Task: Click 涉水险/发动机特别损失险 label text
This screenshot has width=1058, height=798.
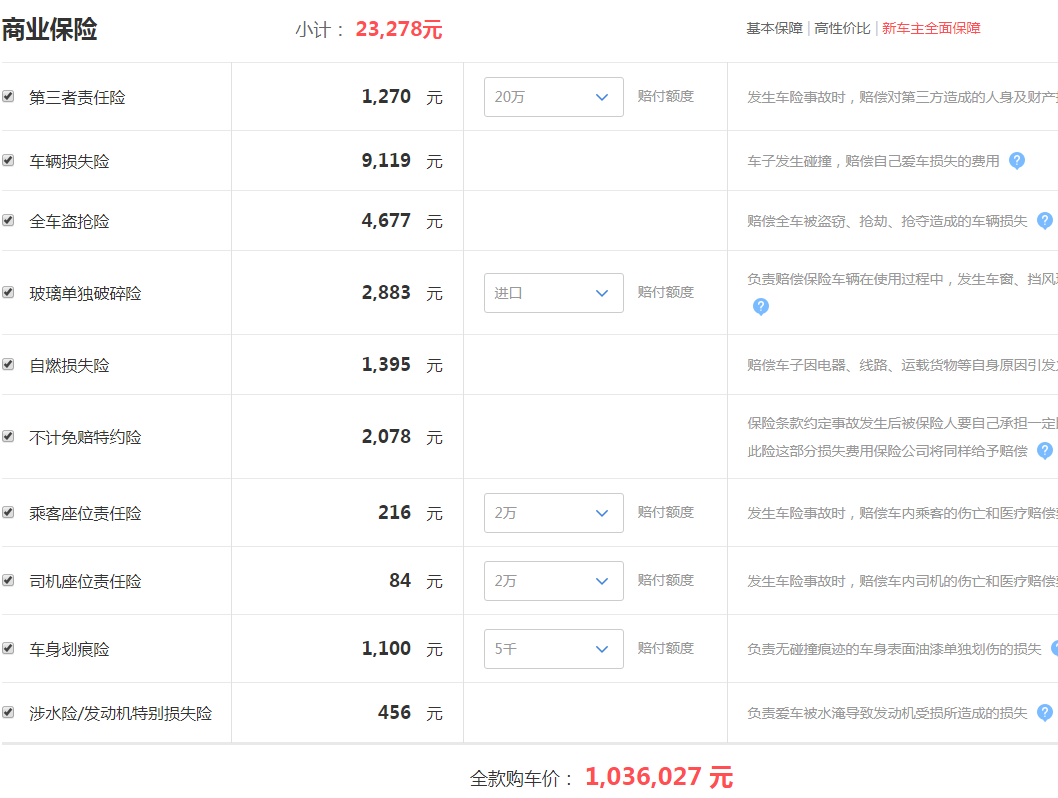Action: pos(120,714)
